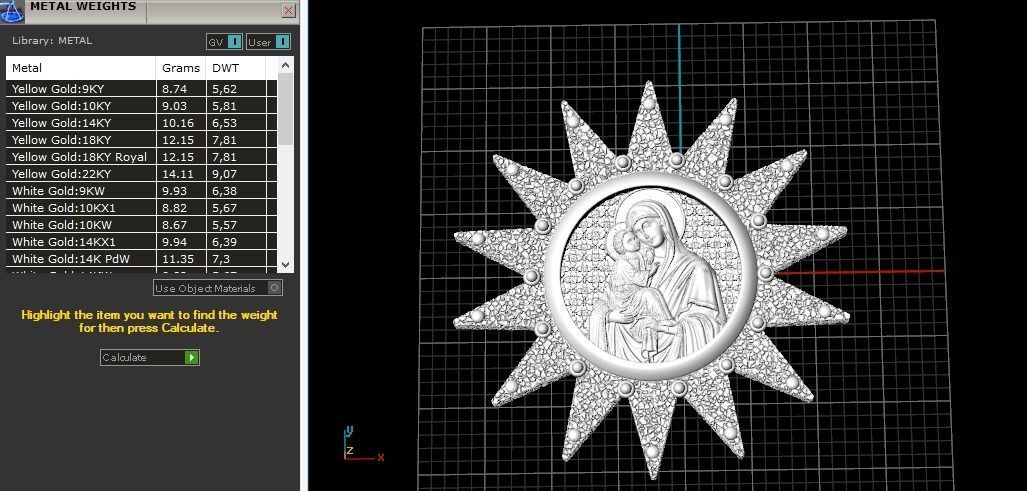Image resolution: width=1027 pixels, height=491 pixels.
Task: Select the Yellow Gold:10KY row
Action: pos(141,105)
